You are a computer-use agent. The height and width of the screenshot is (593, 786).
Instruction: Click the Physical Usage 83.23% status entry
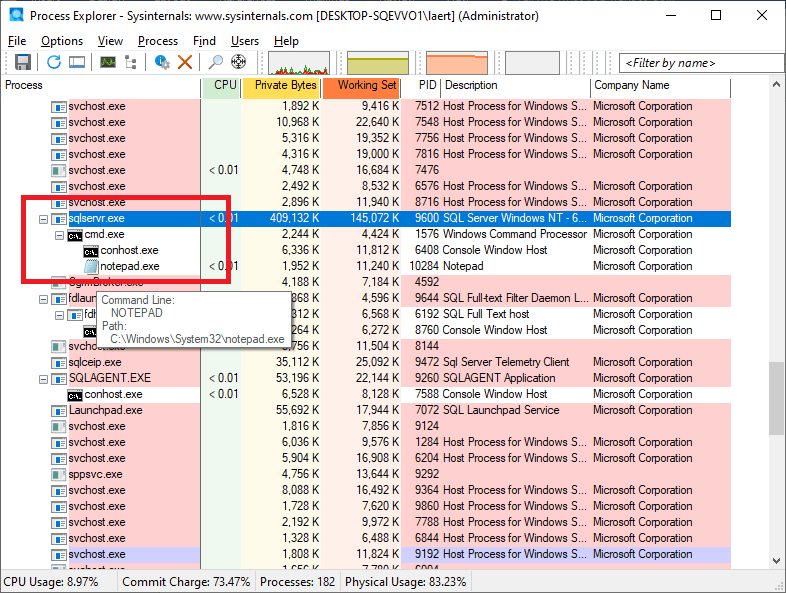[406, 582]
